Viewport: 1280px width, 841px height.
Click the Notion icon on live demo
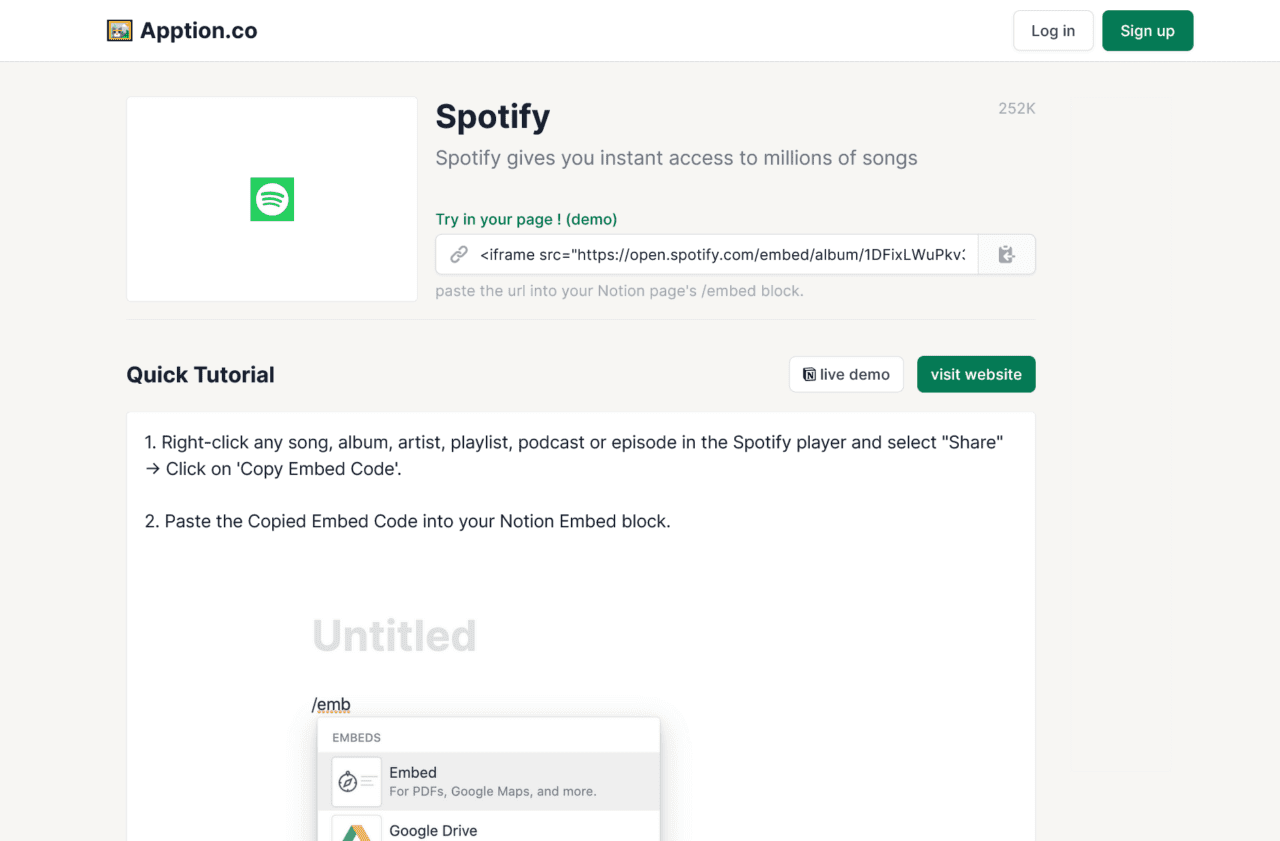click(x=809, y=375)
